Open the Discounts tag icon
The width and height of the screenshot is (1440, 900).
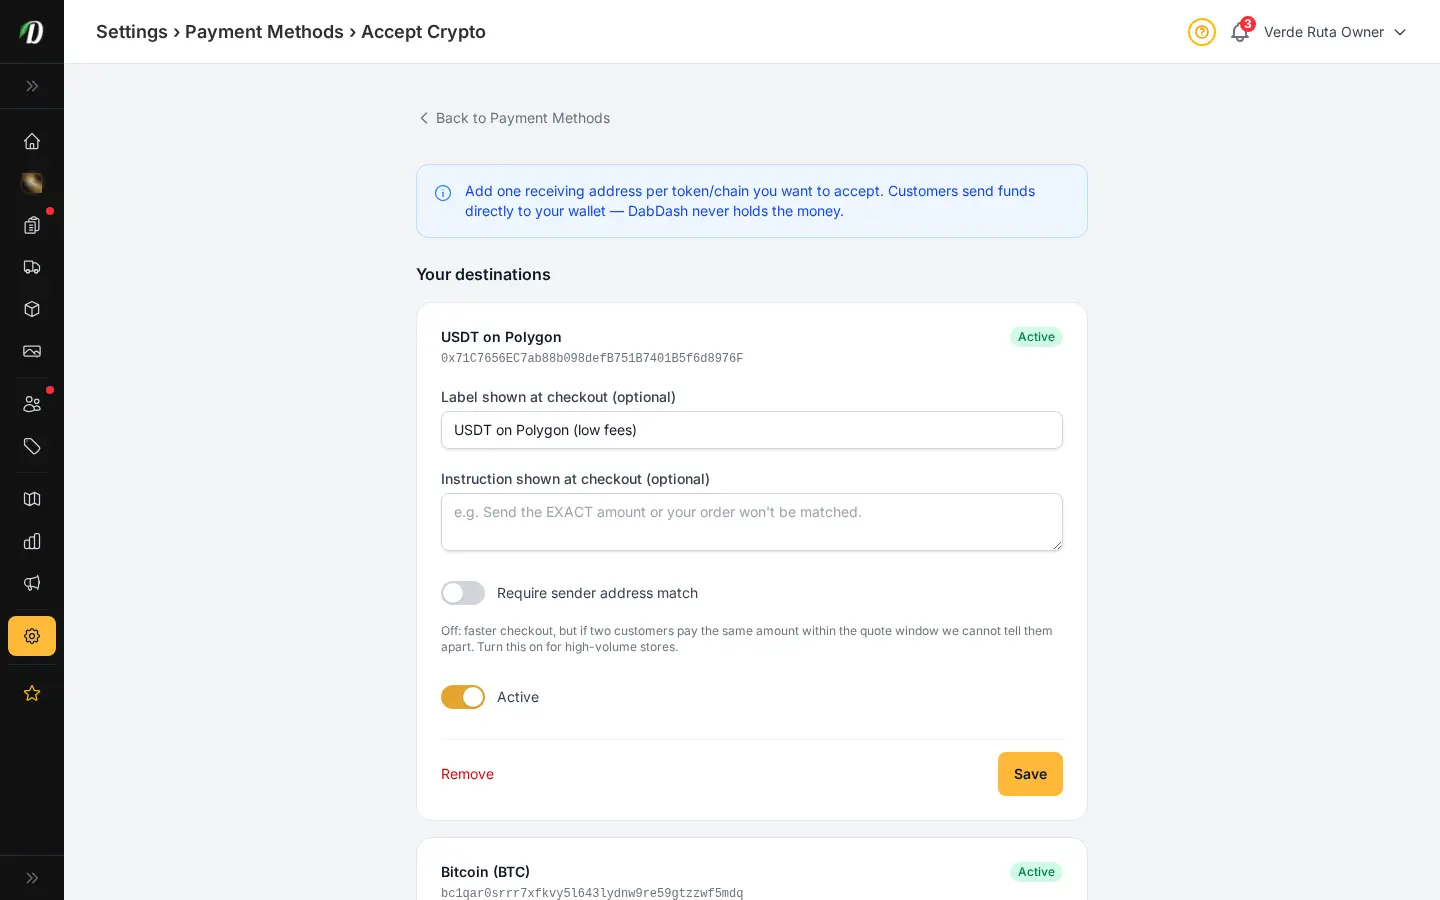pos(32,446)
